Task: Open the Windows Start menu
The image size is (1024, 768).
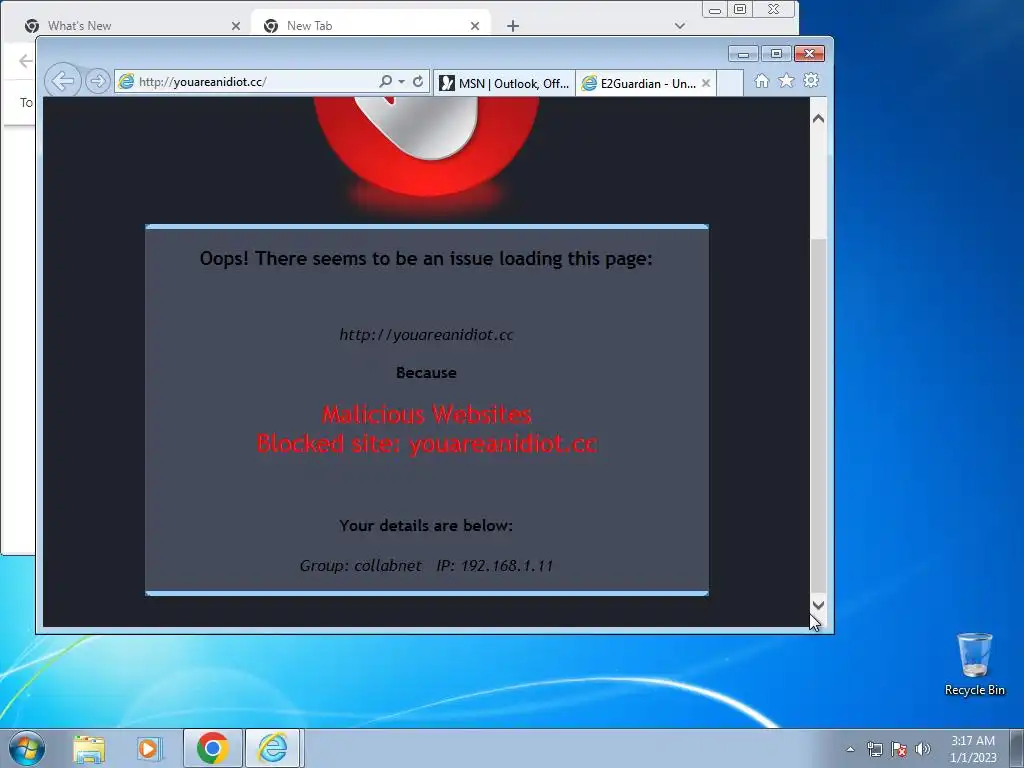Action: click(27, 748)
